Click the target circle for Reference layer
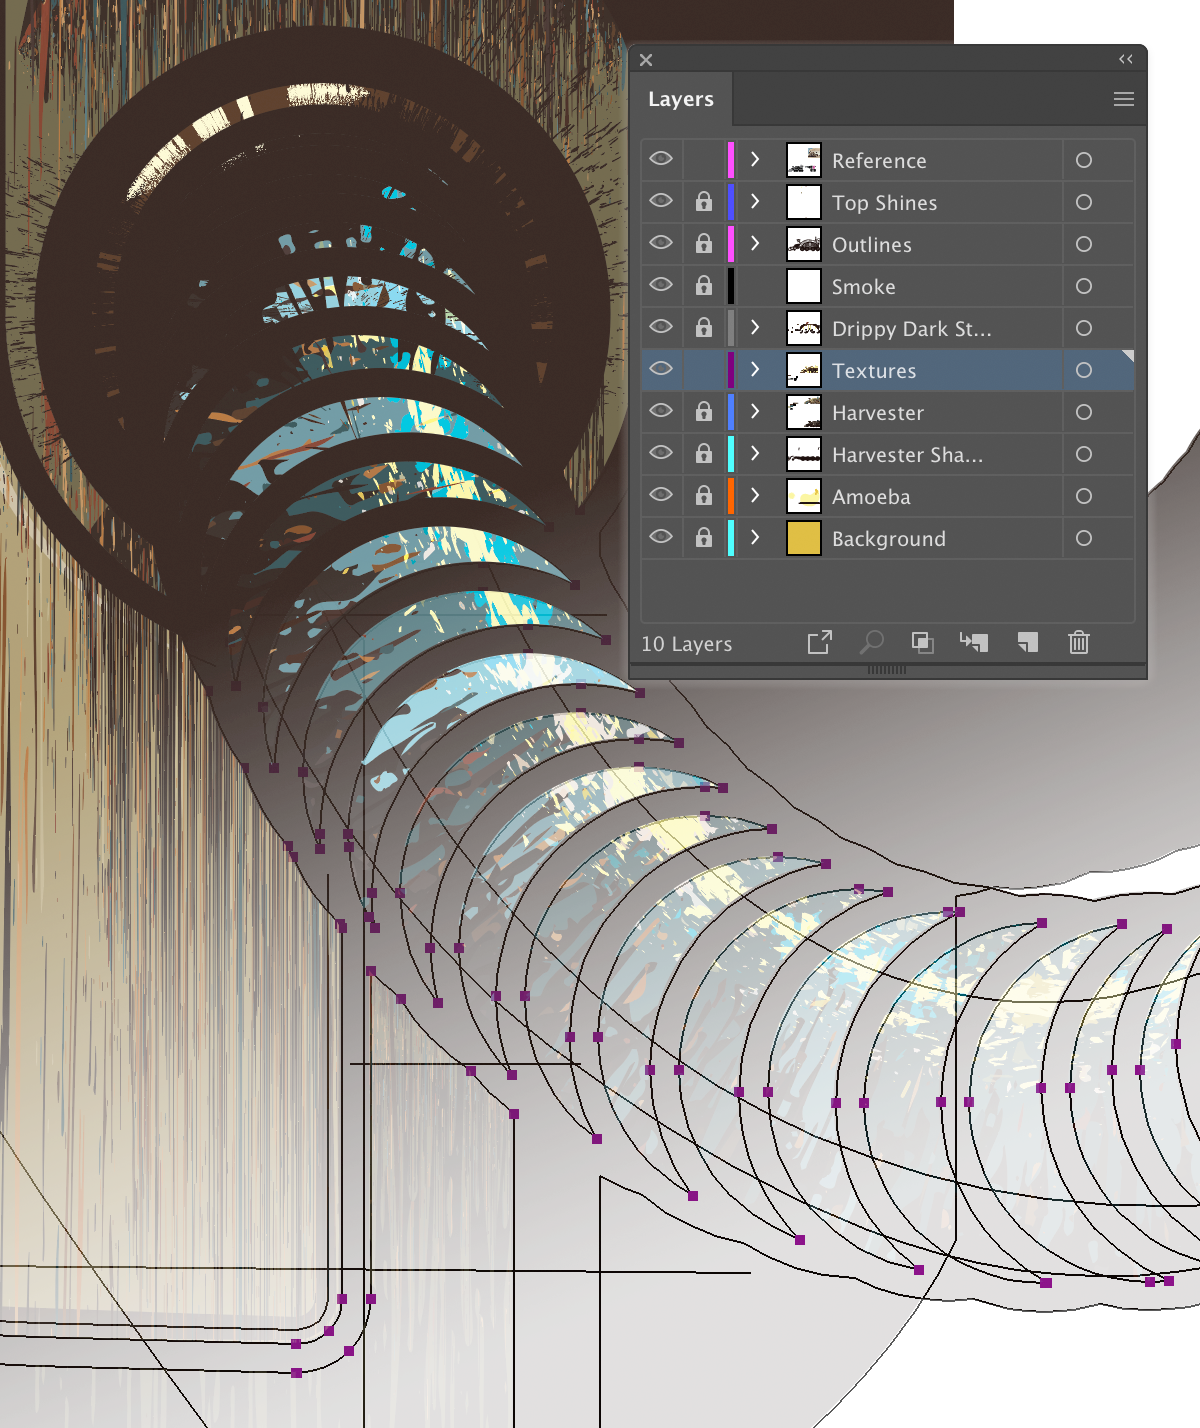This screenshot has height=1428, width=1200. 1084,160
